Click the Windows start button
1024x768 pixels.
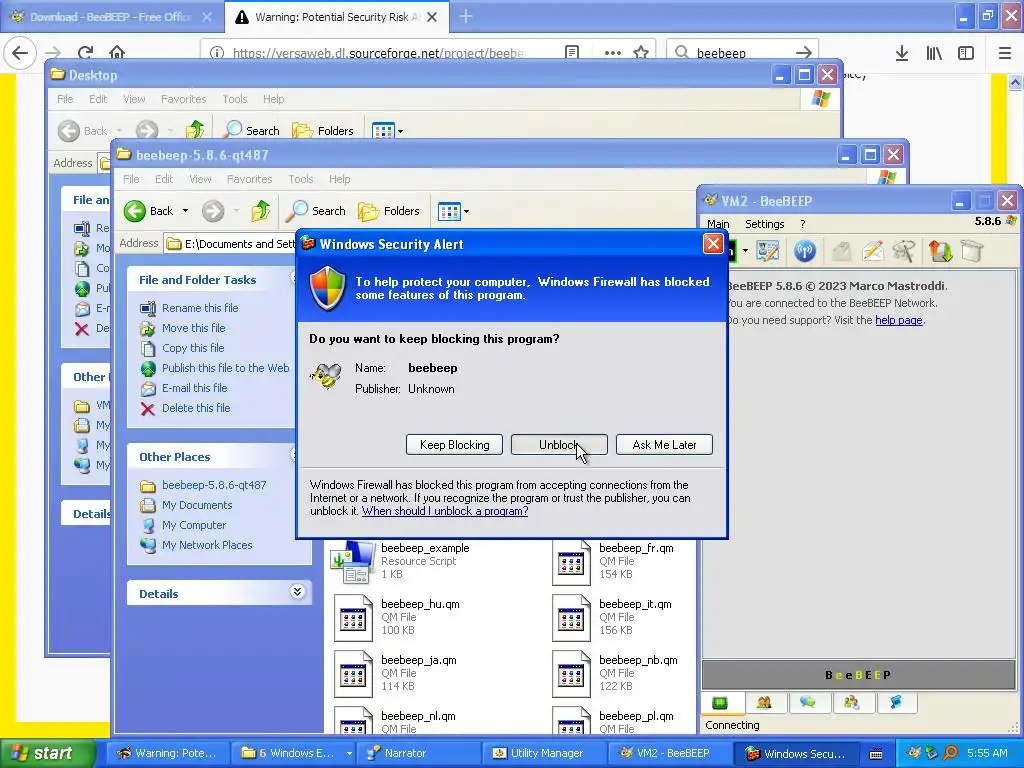tap(47, 753)
